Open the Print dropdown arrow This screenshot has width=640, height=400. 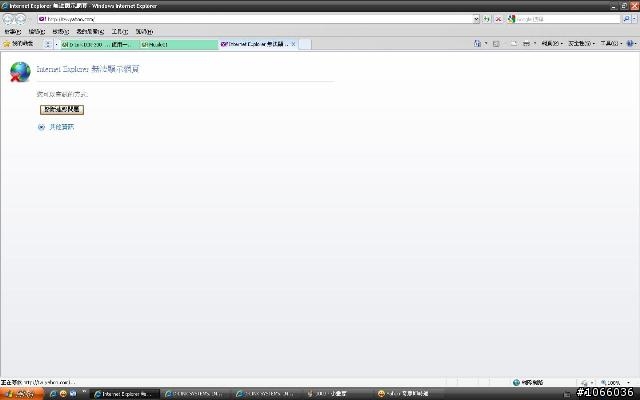pyautogui.click(x=535, y=43)
